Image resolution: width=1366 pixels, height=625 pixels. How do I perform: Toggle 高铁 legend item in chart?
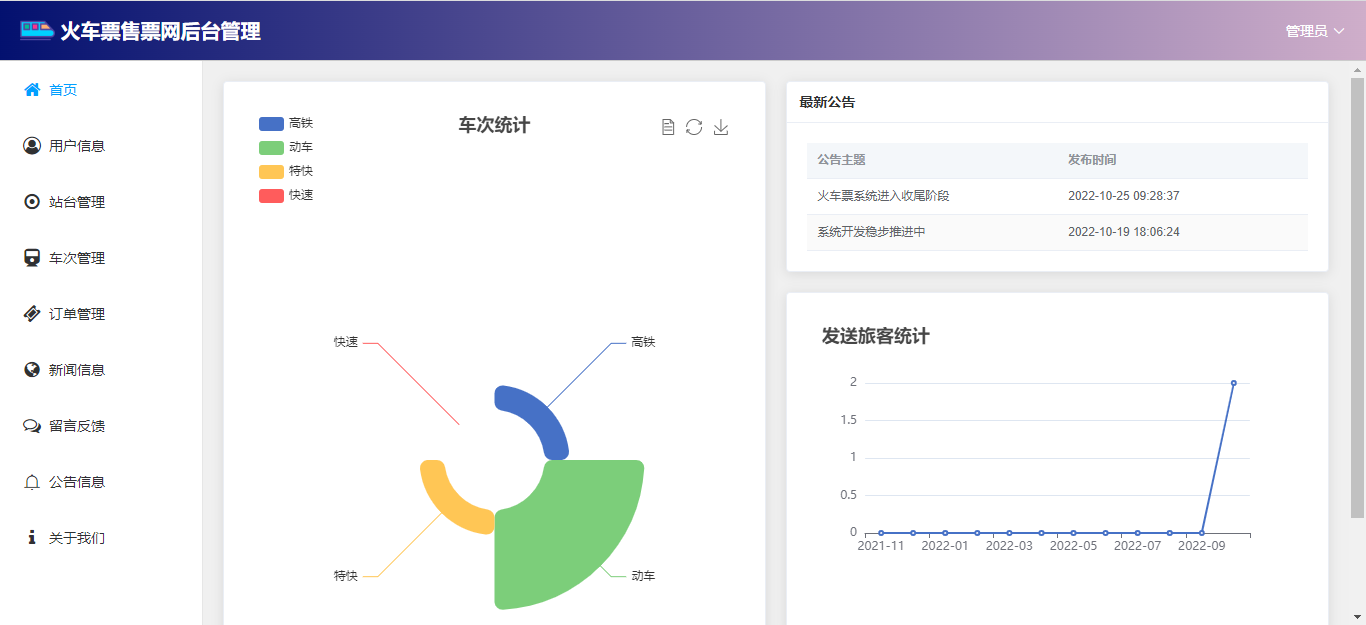(x=286, y=123)
